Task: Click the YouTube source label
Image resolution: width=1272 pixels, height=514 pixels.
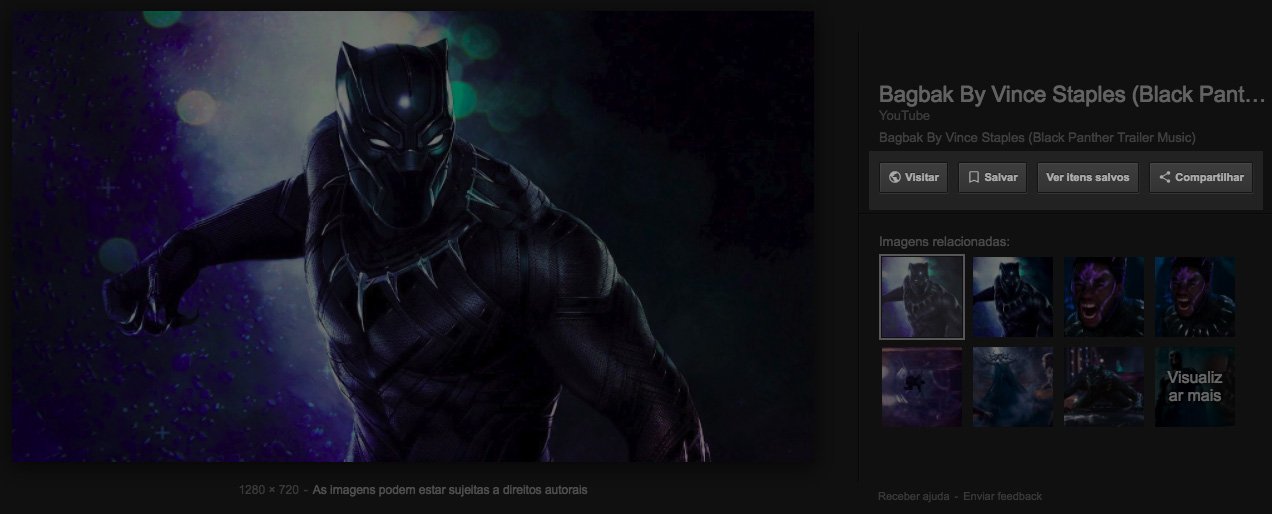Action: pyautogui.click(x=903, y=116)
